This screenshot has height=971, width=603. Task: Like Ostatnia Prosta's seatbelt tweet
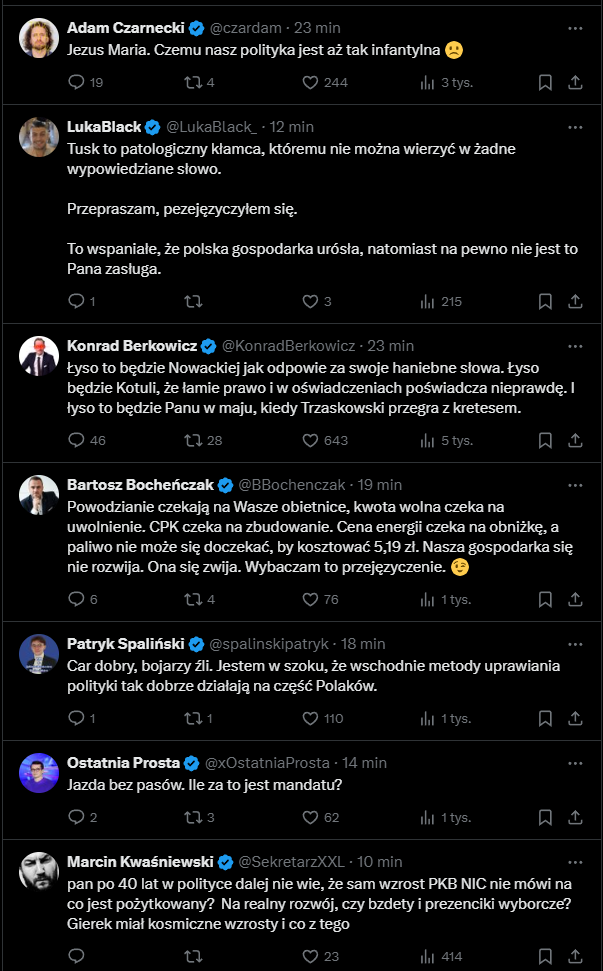(310, 817)
